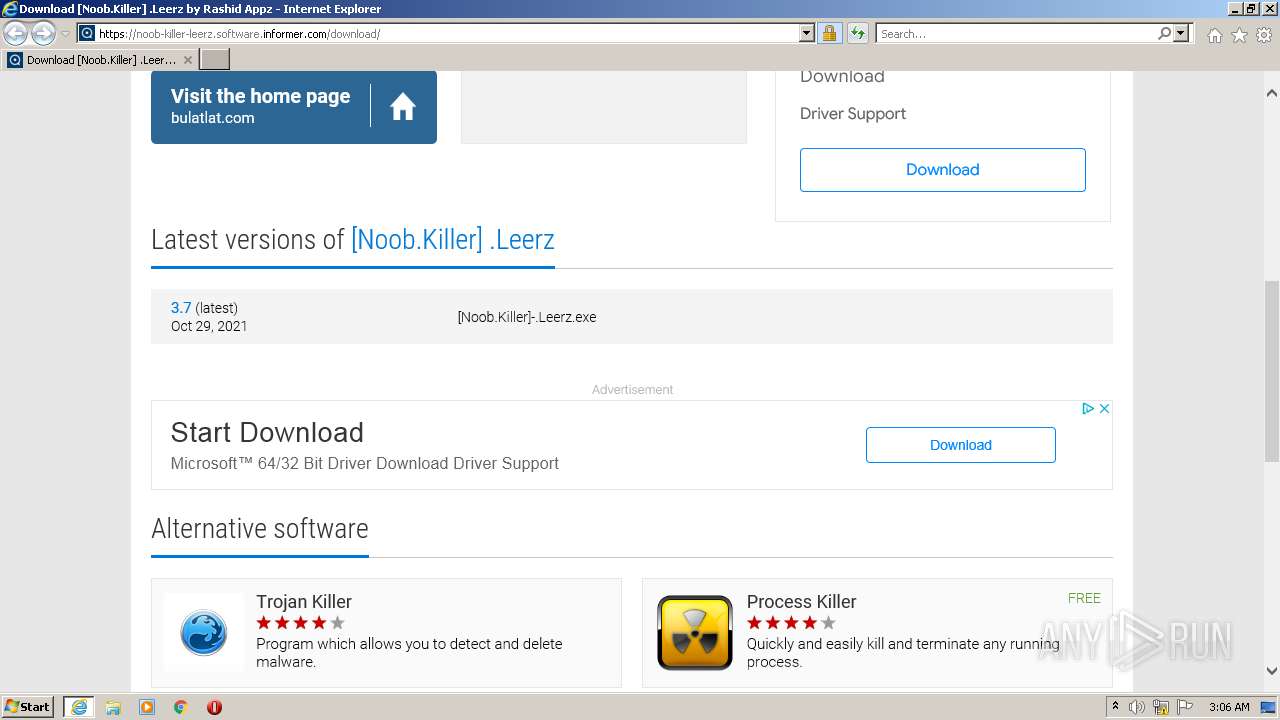Viewport: 1280px width, 720px height.
Task: Click the volume speaker tray icon
Action: (x=1137, y=707)
